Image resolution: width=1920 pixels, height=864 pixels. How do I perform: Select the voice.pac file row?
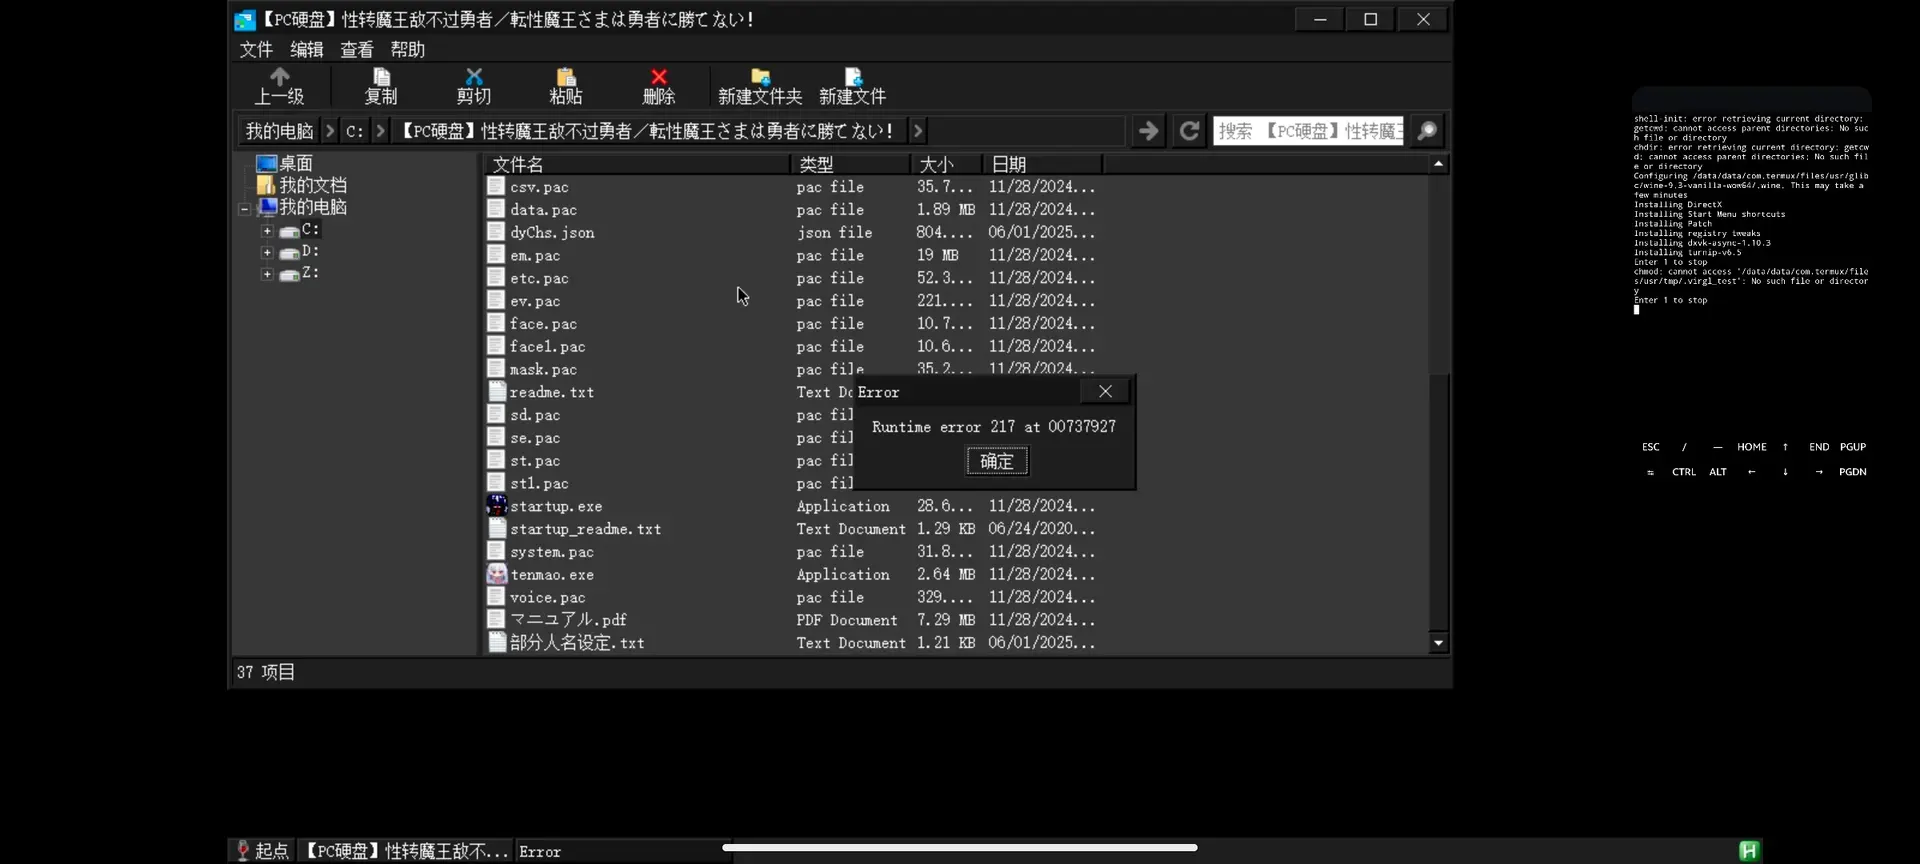coord(791,597)
